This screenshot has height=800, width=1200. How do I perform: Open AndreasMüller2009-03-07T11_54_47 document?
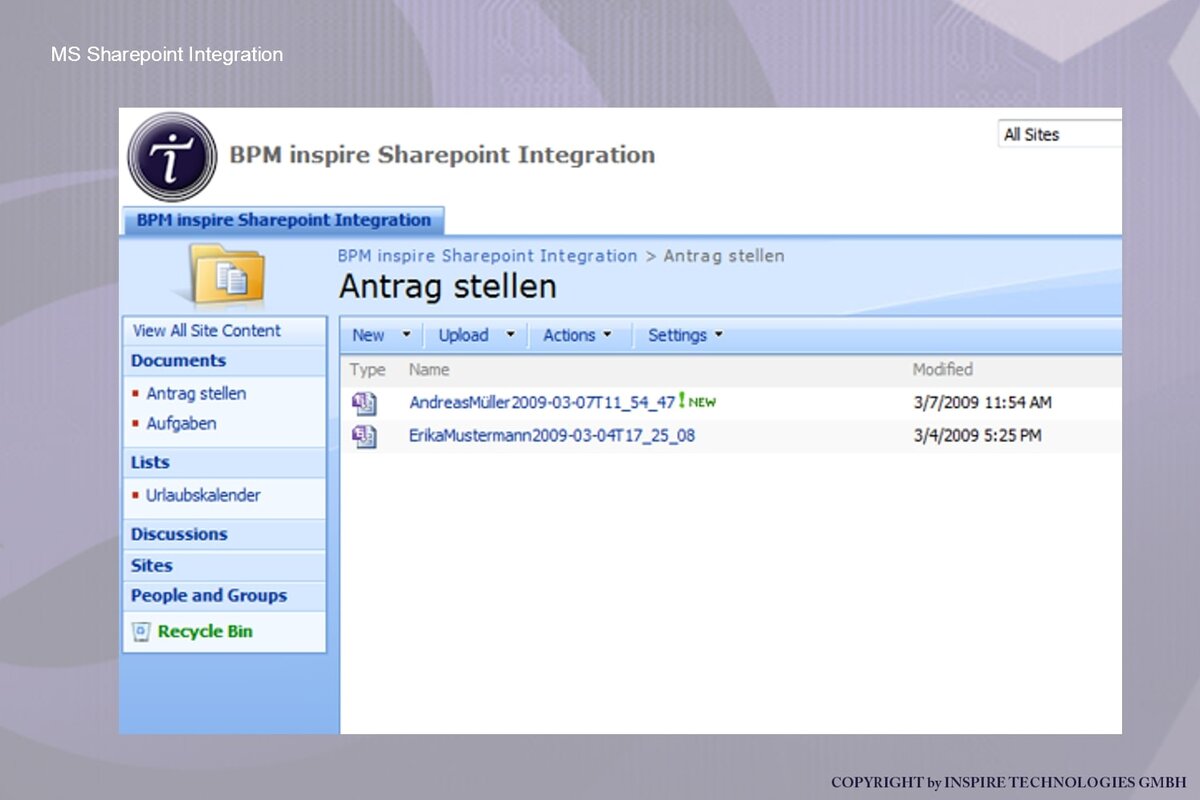point(543,403)
